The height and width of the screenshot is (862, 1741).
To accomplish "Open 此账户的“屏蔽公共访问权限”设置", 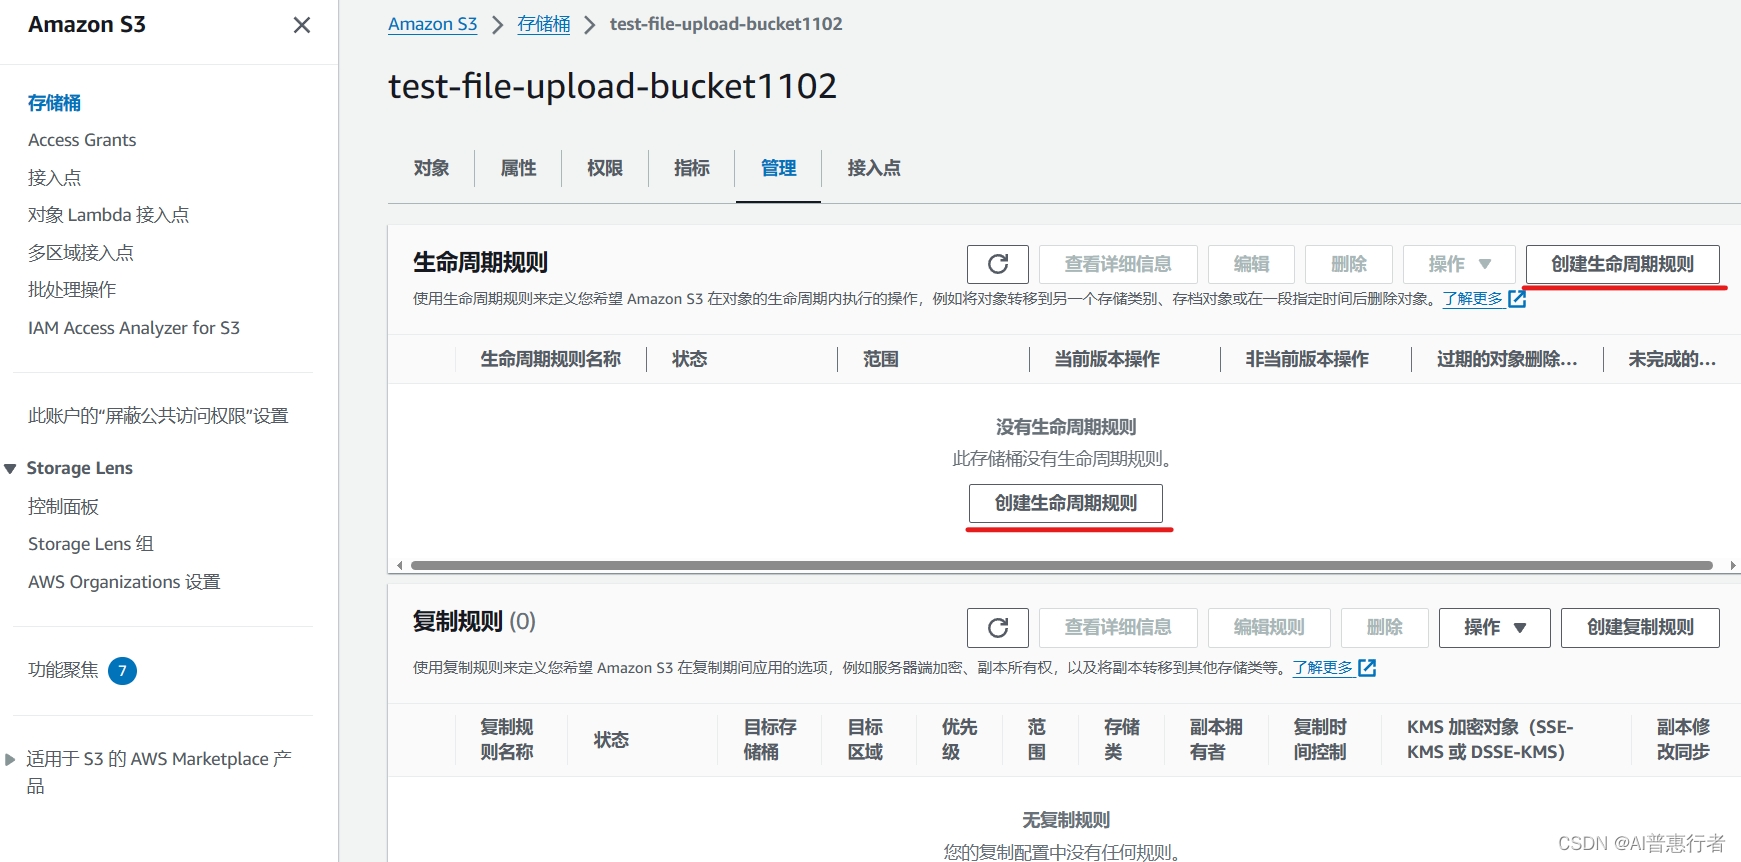I will (158, 416).
